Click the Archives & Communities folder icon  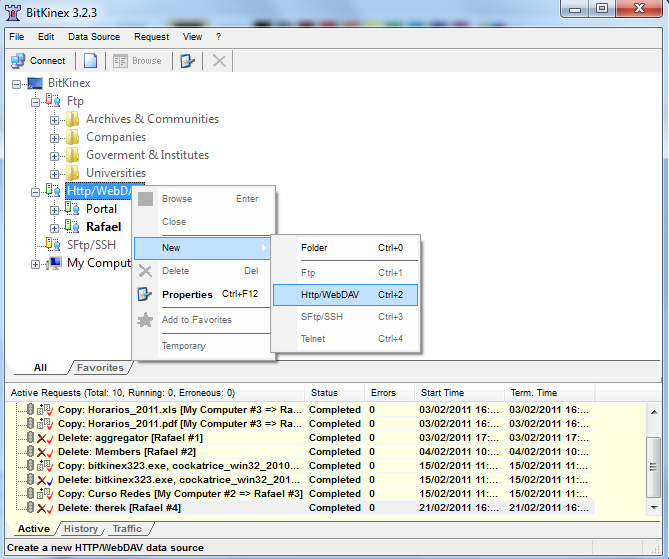(x=73, y=119)
